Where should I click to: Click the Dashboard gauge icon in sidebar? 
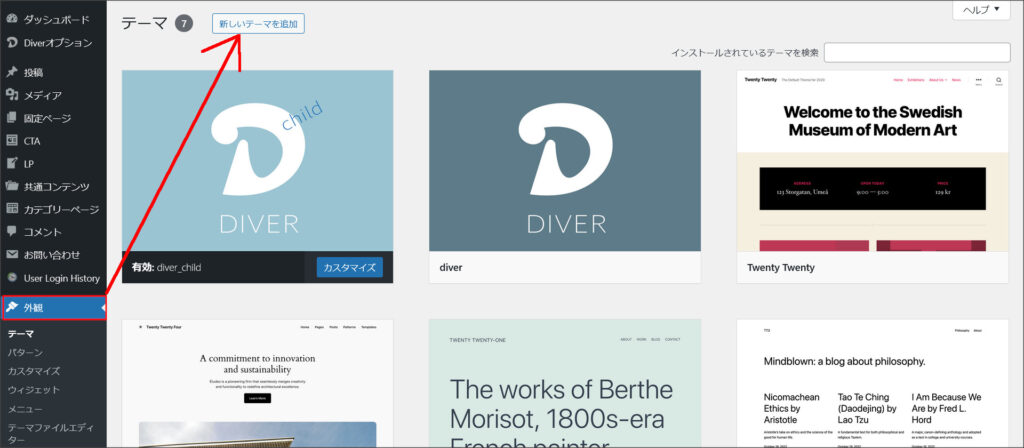click(12, 19)
